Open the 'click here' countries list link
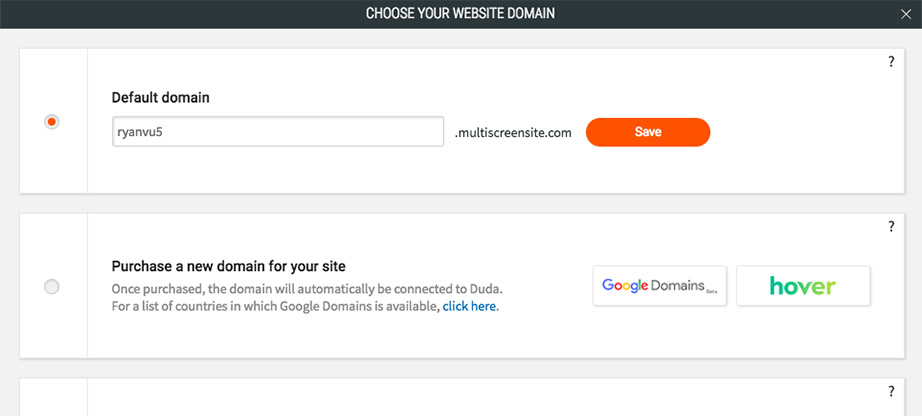Screen dimensions: 922x416 [469, 307]
